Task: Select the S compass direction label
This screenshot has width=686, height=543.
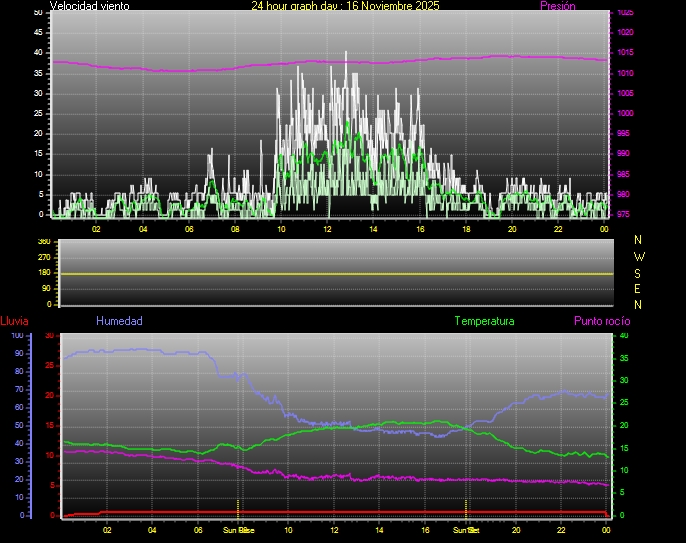Action: (x=639, y=272)
